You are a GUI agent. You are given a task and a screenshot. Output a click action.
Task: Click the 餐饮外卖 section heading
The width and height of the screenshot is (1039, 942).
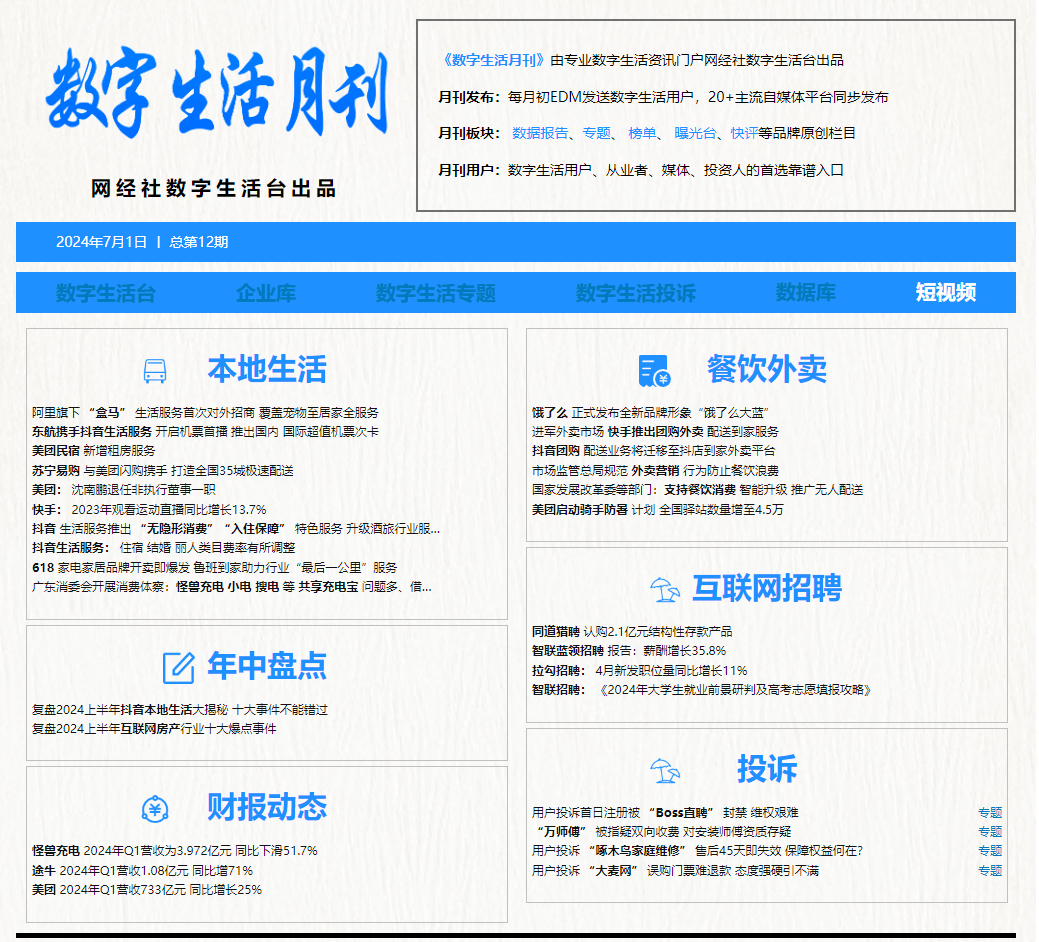pyautogui.click(x=767, y=370)
